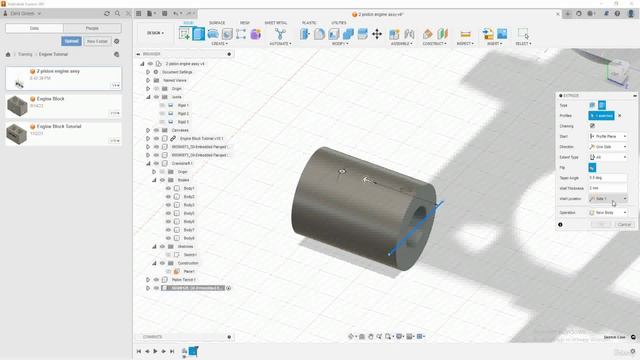This screenshot has width=640, height=360.
Task: Click the Orbit navigation icon
Action: tap(351, 336)
